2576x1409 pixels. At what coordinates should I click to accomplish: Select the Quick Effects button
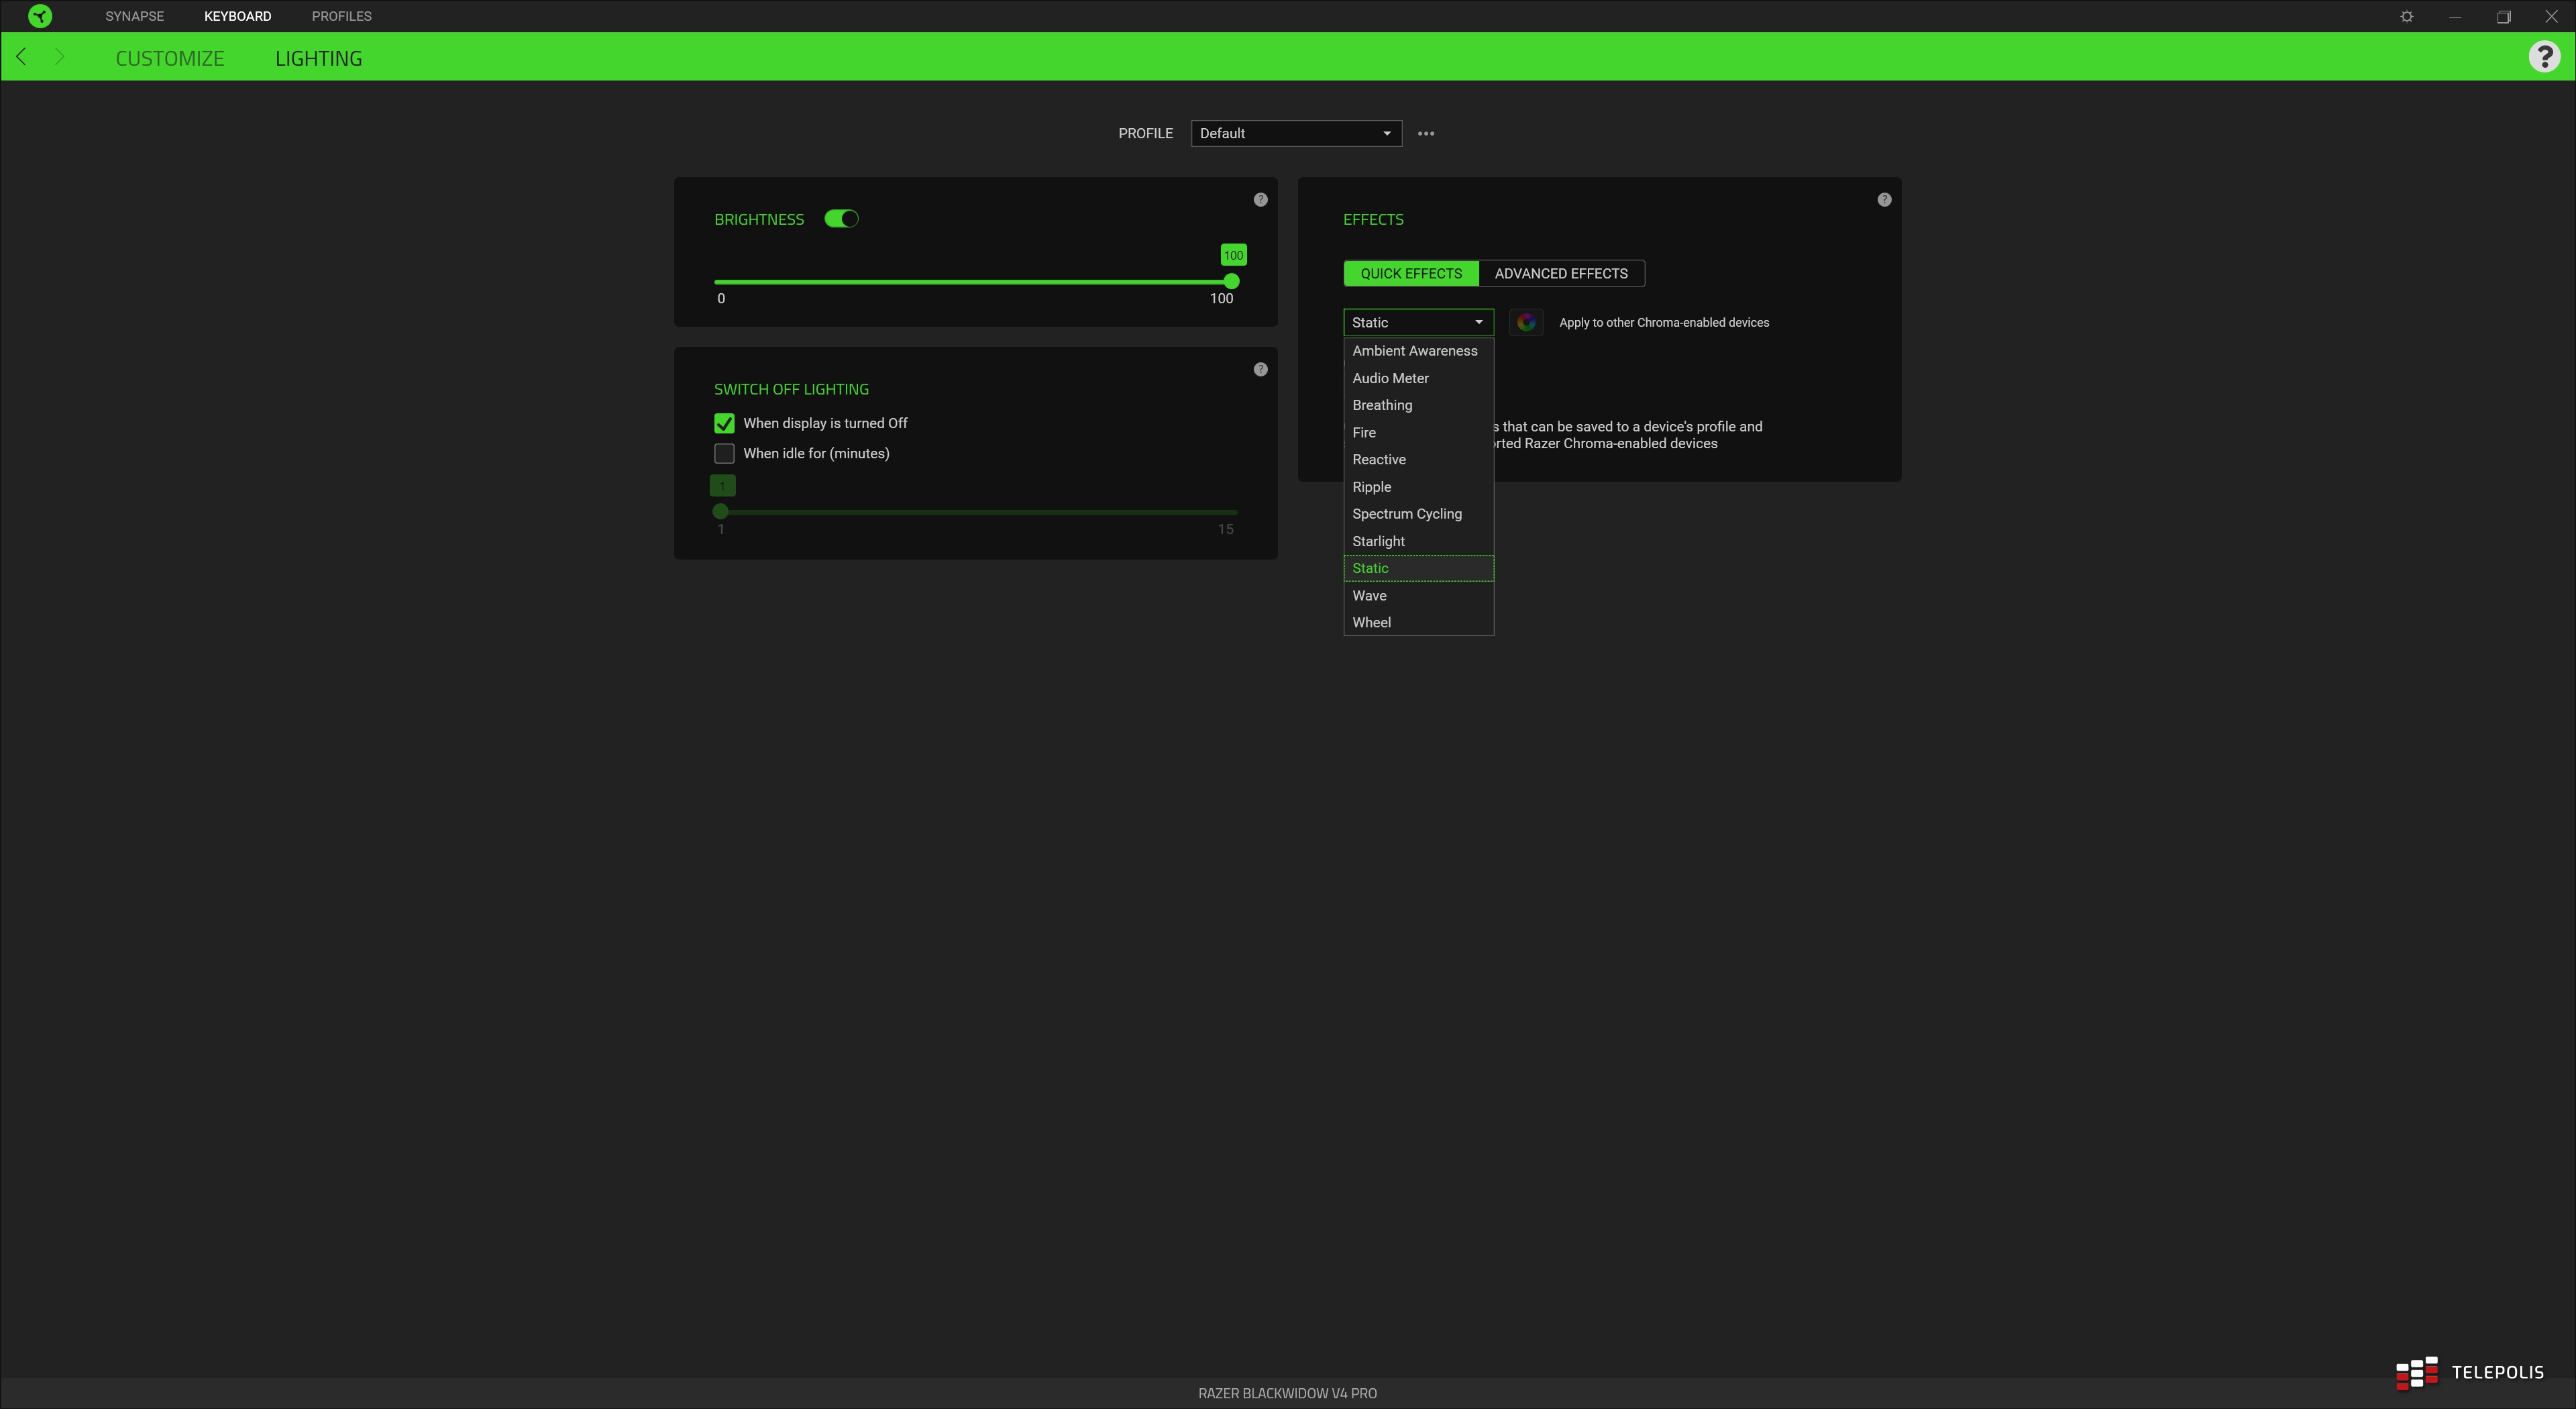(x=1411, y=273)
